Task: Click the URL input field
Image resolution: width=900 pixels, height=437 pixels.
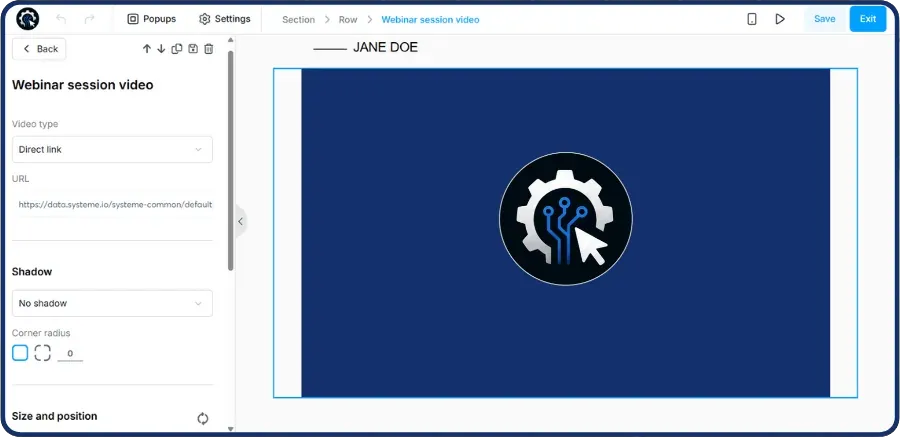Action: (112, 204)
